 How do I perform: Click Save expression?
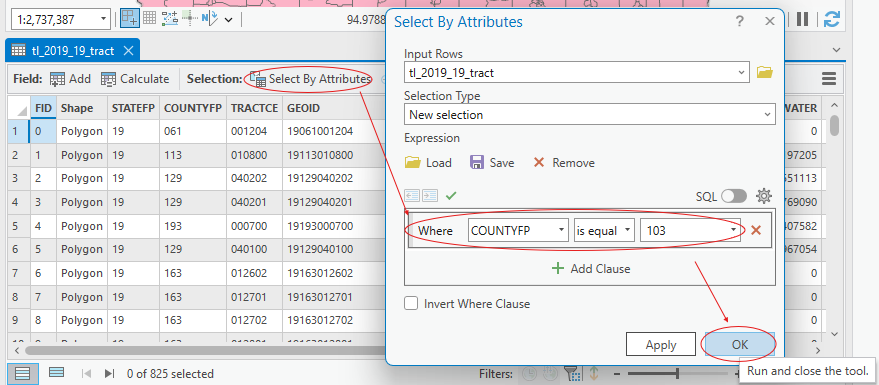[x=492, y=163]
